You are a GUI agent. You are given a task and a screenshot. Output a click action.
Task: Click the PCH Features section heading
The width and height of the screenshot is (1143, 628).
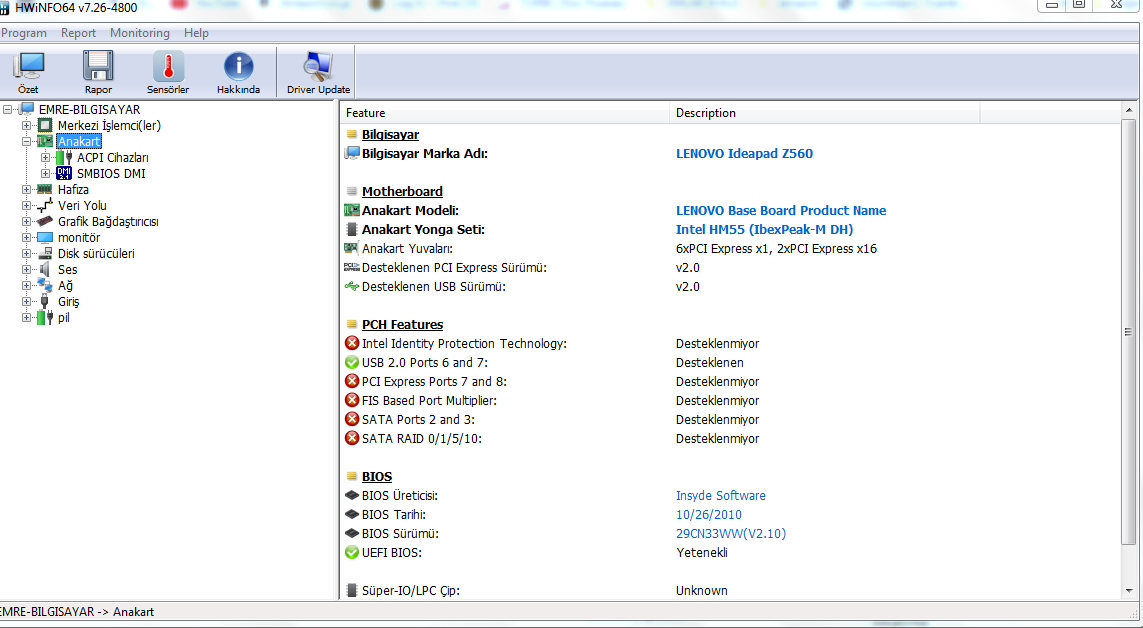[x=402, y=325]
